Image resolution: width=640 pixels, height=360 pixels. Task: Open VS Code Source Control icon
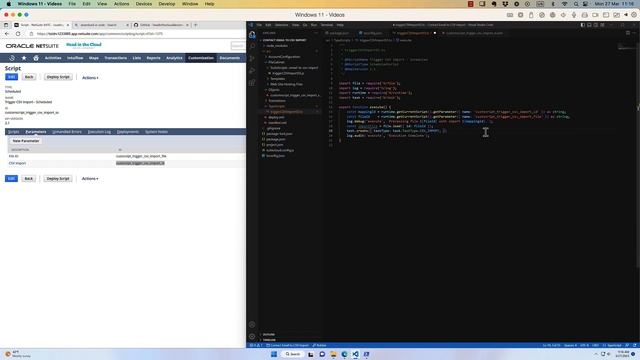click(x=252, y=59)
